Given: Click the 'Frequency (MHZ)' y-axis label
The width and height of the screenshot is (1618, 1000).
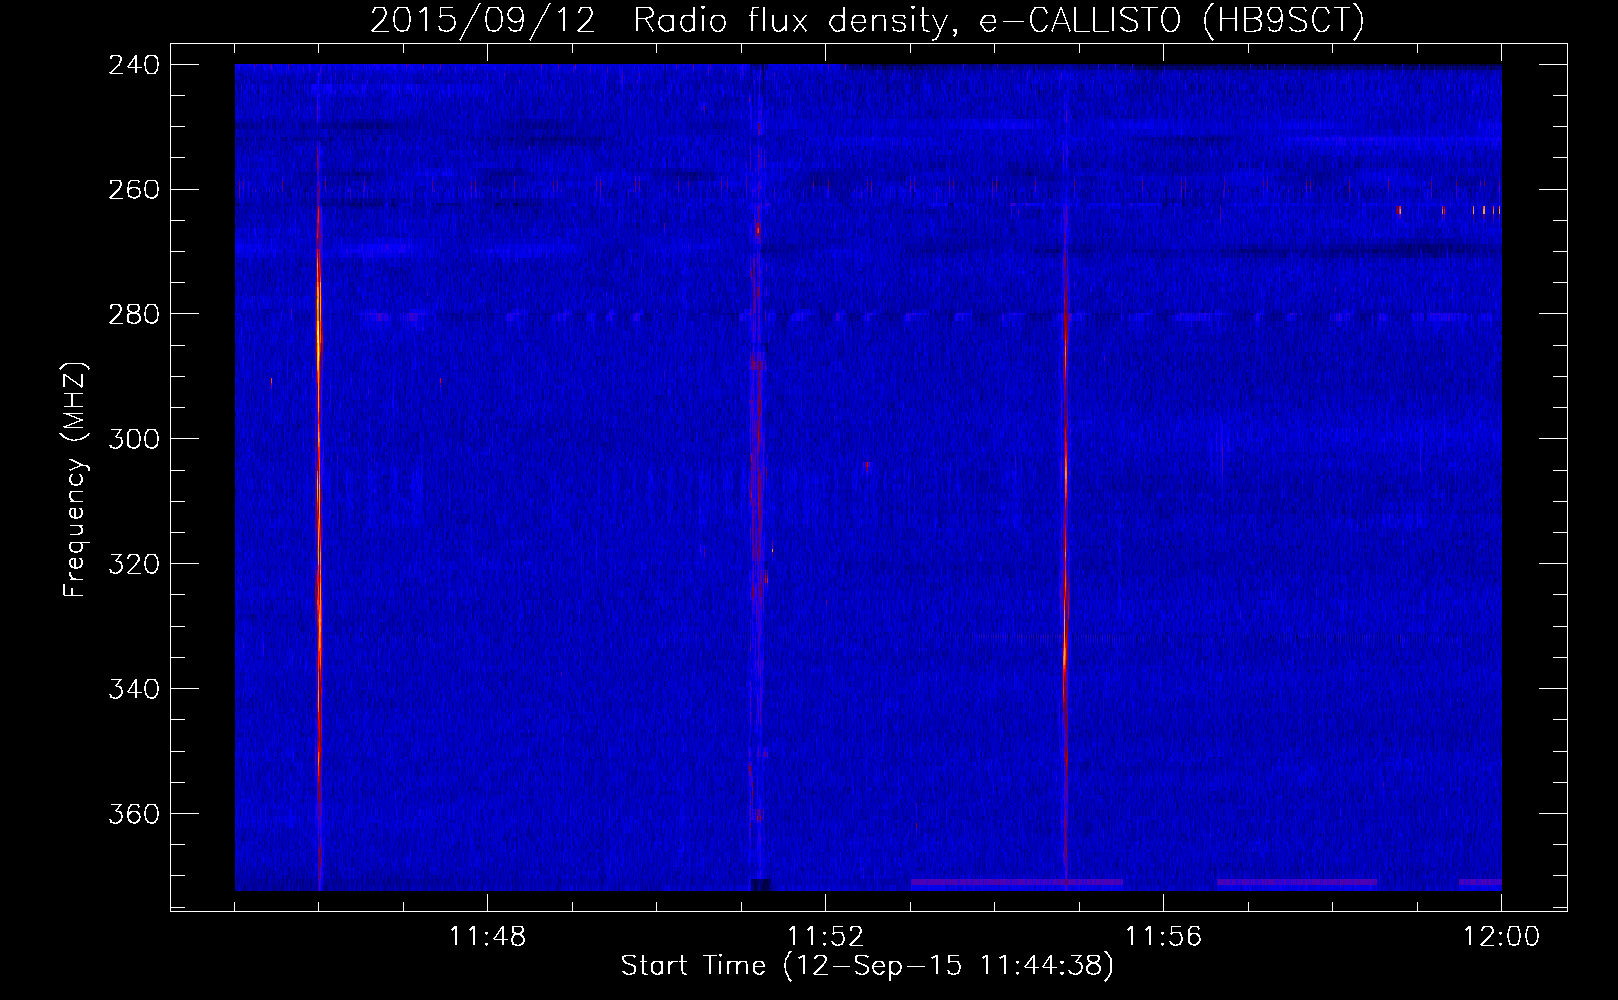Looking at the screenshot, I should (x=75, y=480).
